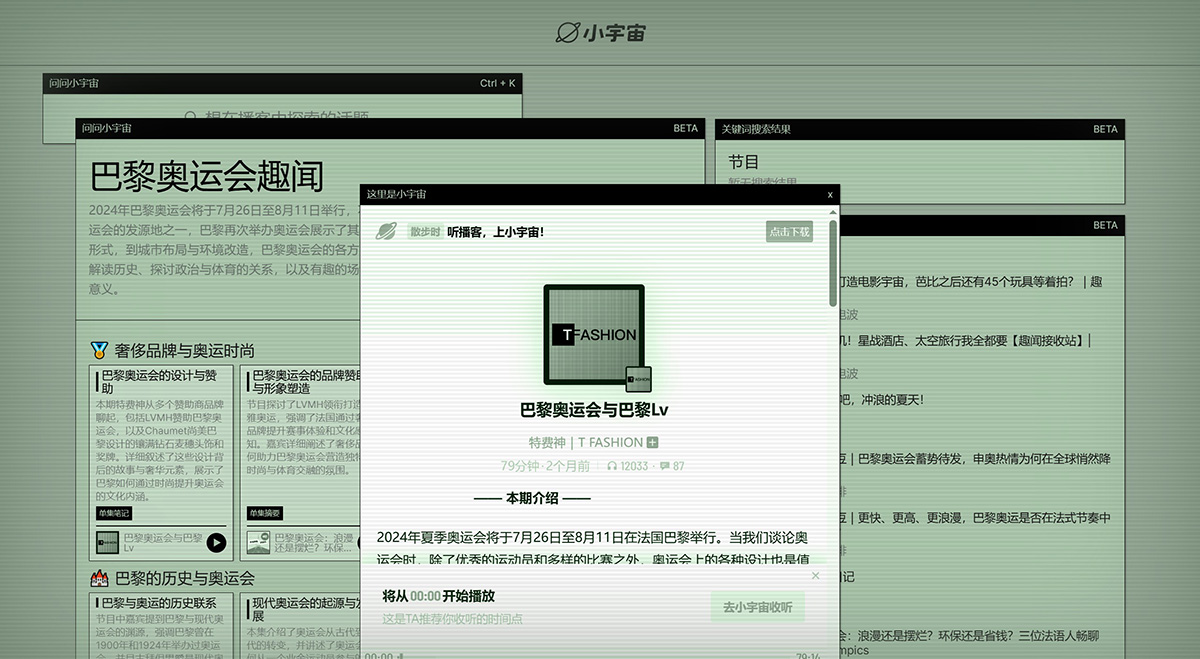Open comments via the 87 comment icon
1200x659 pixels.
(x=662, y=465)
